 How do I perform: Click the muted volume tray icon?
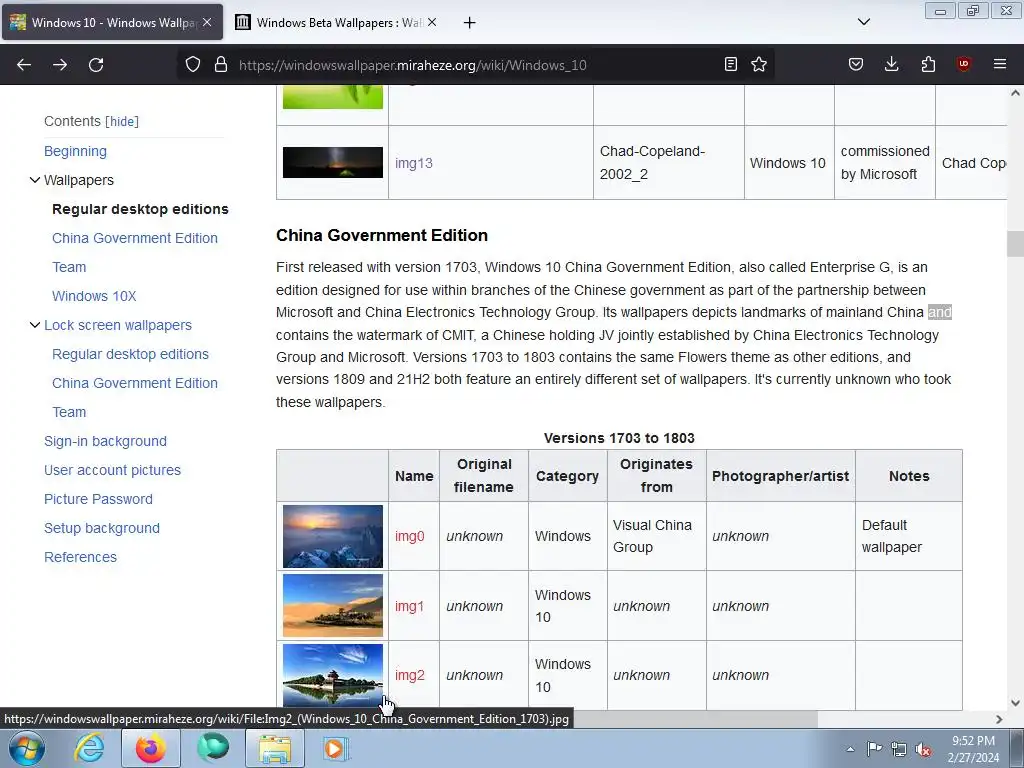[923, 749]
